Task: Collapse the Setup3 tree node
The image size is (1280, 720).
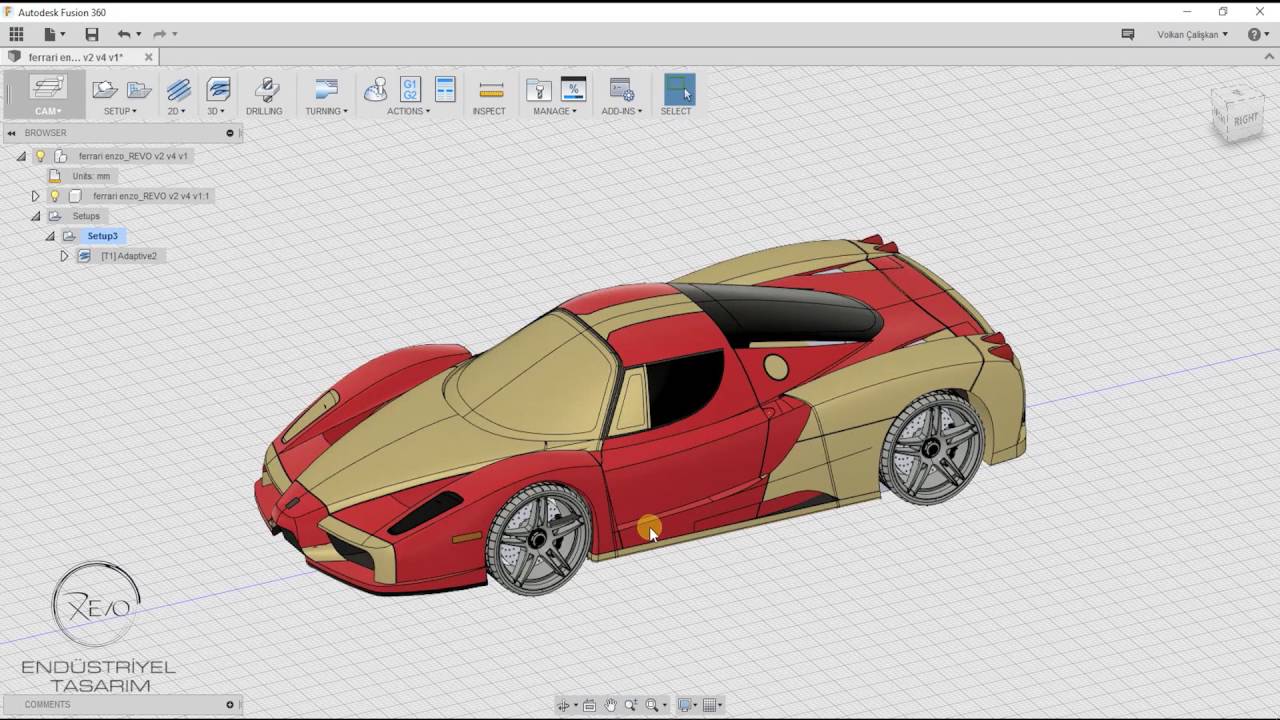Action: (x=49, y=236)
